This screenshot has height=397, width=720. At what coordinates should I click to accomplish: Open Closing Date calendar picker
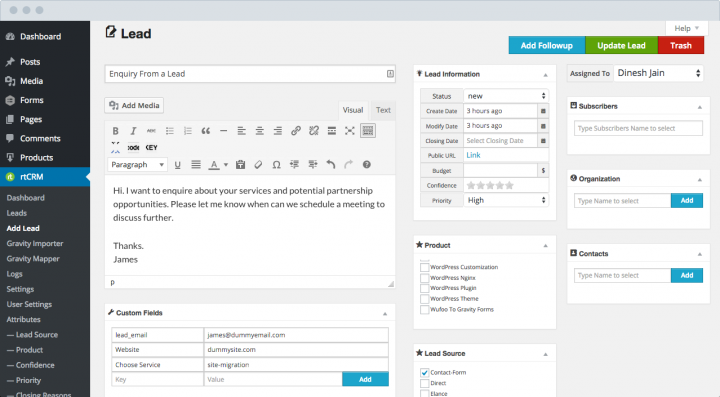pos(543,141)
